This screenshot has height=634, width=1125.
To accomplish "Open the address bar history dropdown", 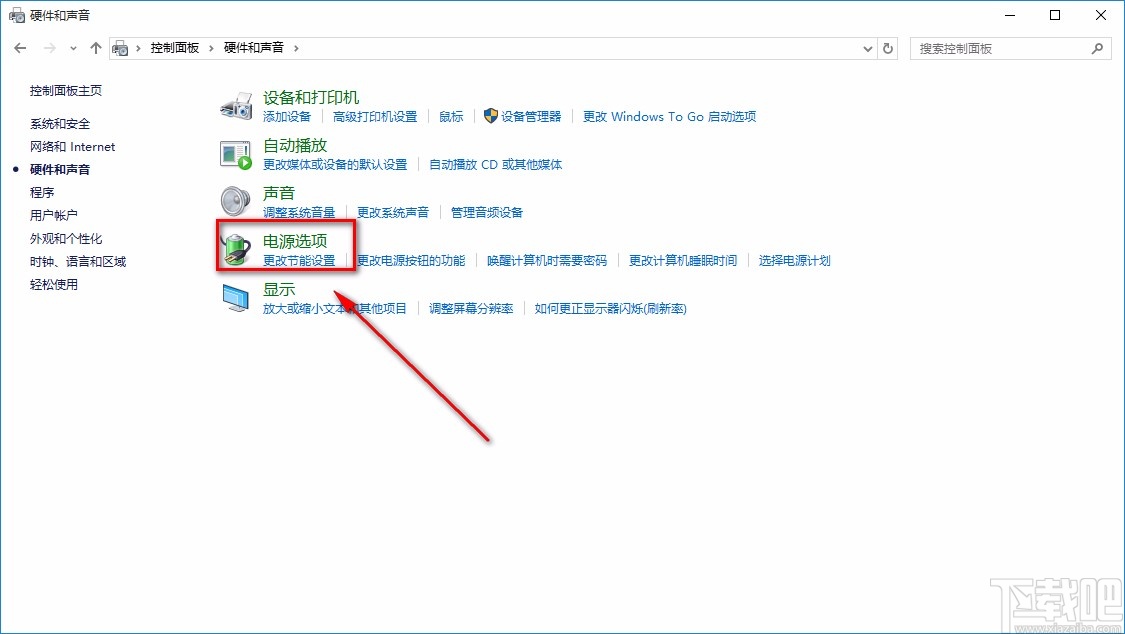I will click(x=867, y=47).
